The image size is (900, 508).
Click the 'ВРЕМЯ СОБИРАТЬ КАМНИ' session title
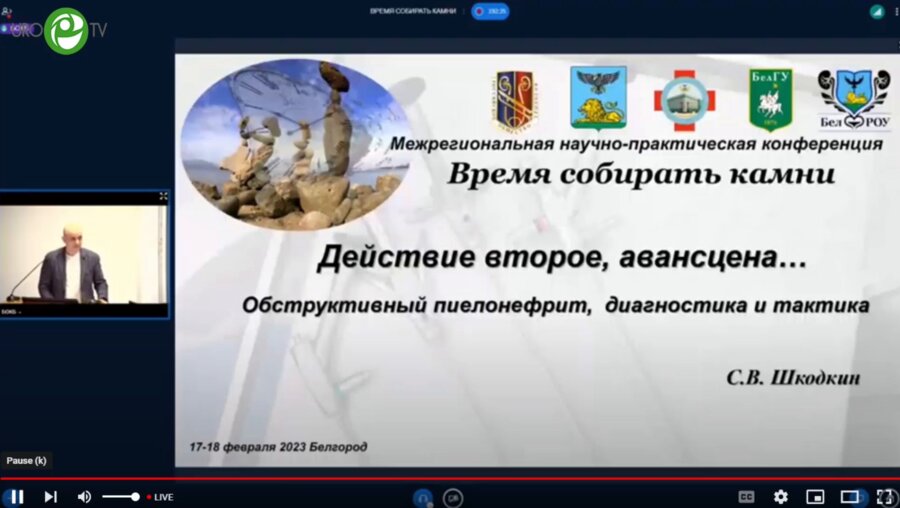pyautogui.click(x=413, y=11)
